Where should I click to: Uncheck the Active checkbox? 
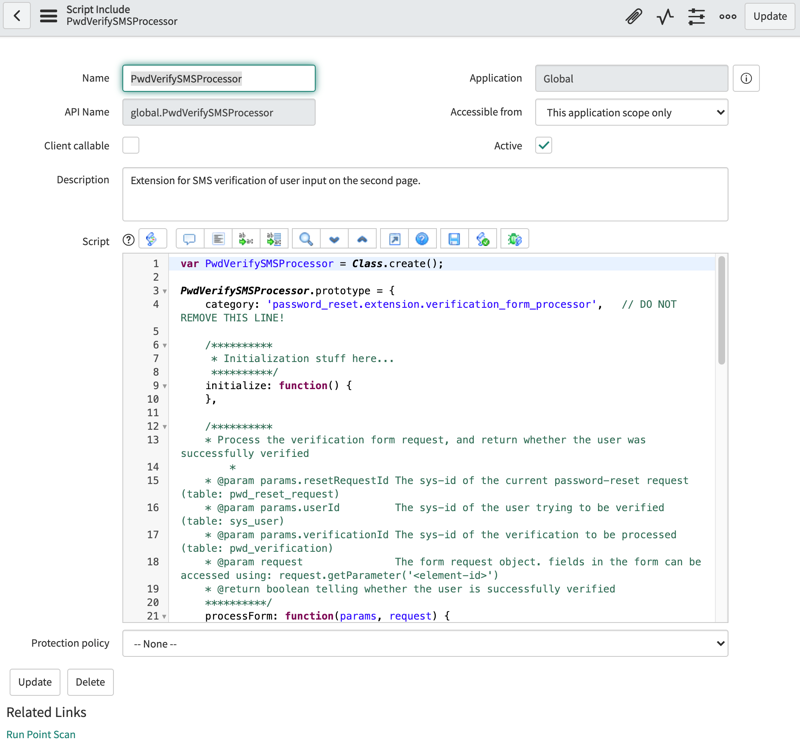[x=543, y=145]
